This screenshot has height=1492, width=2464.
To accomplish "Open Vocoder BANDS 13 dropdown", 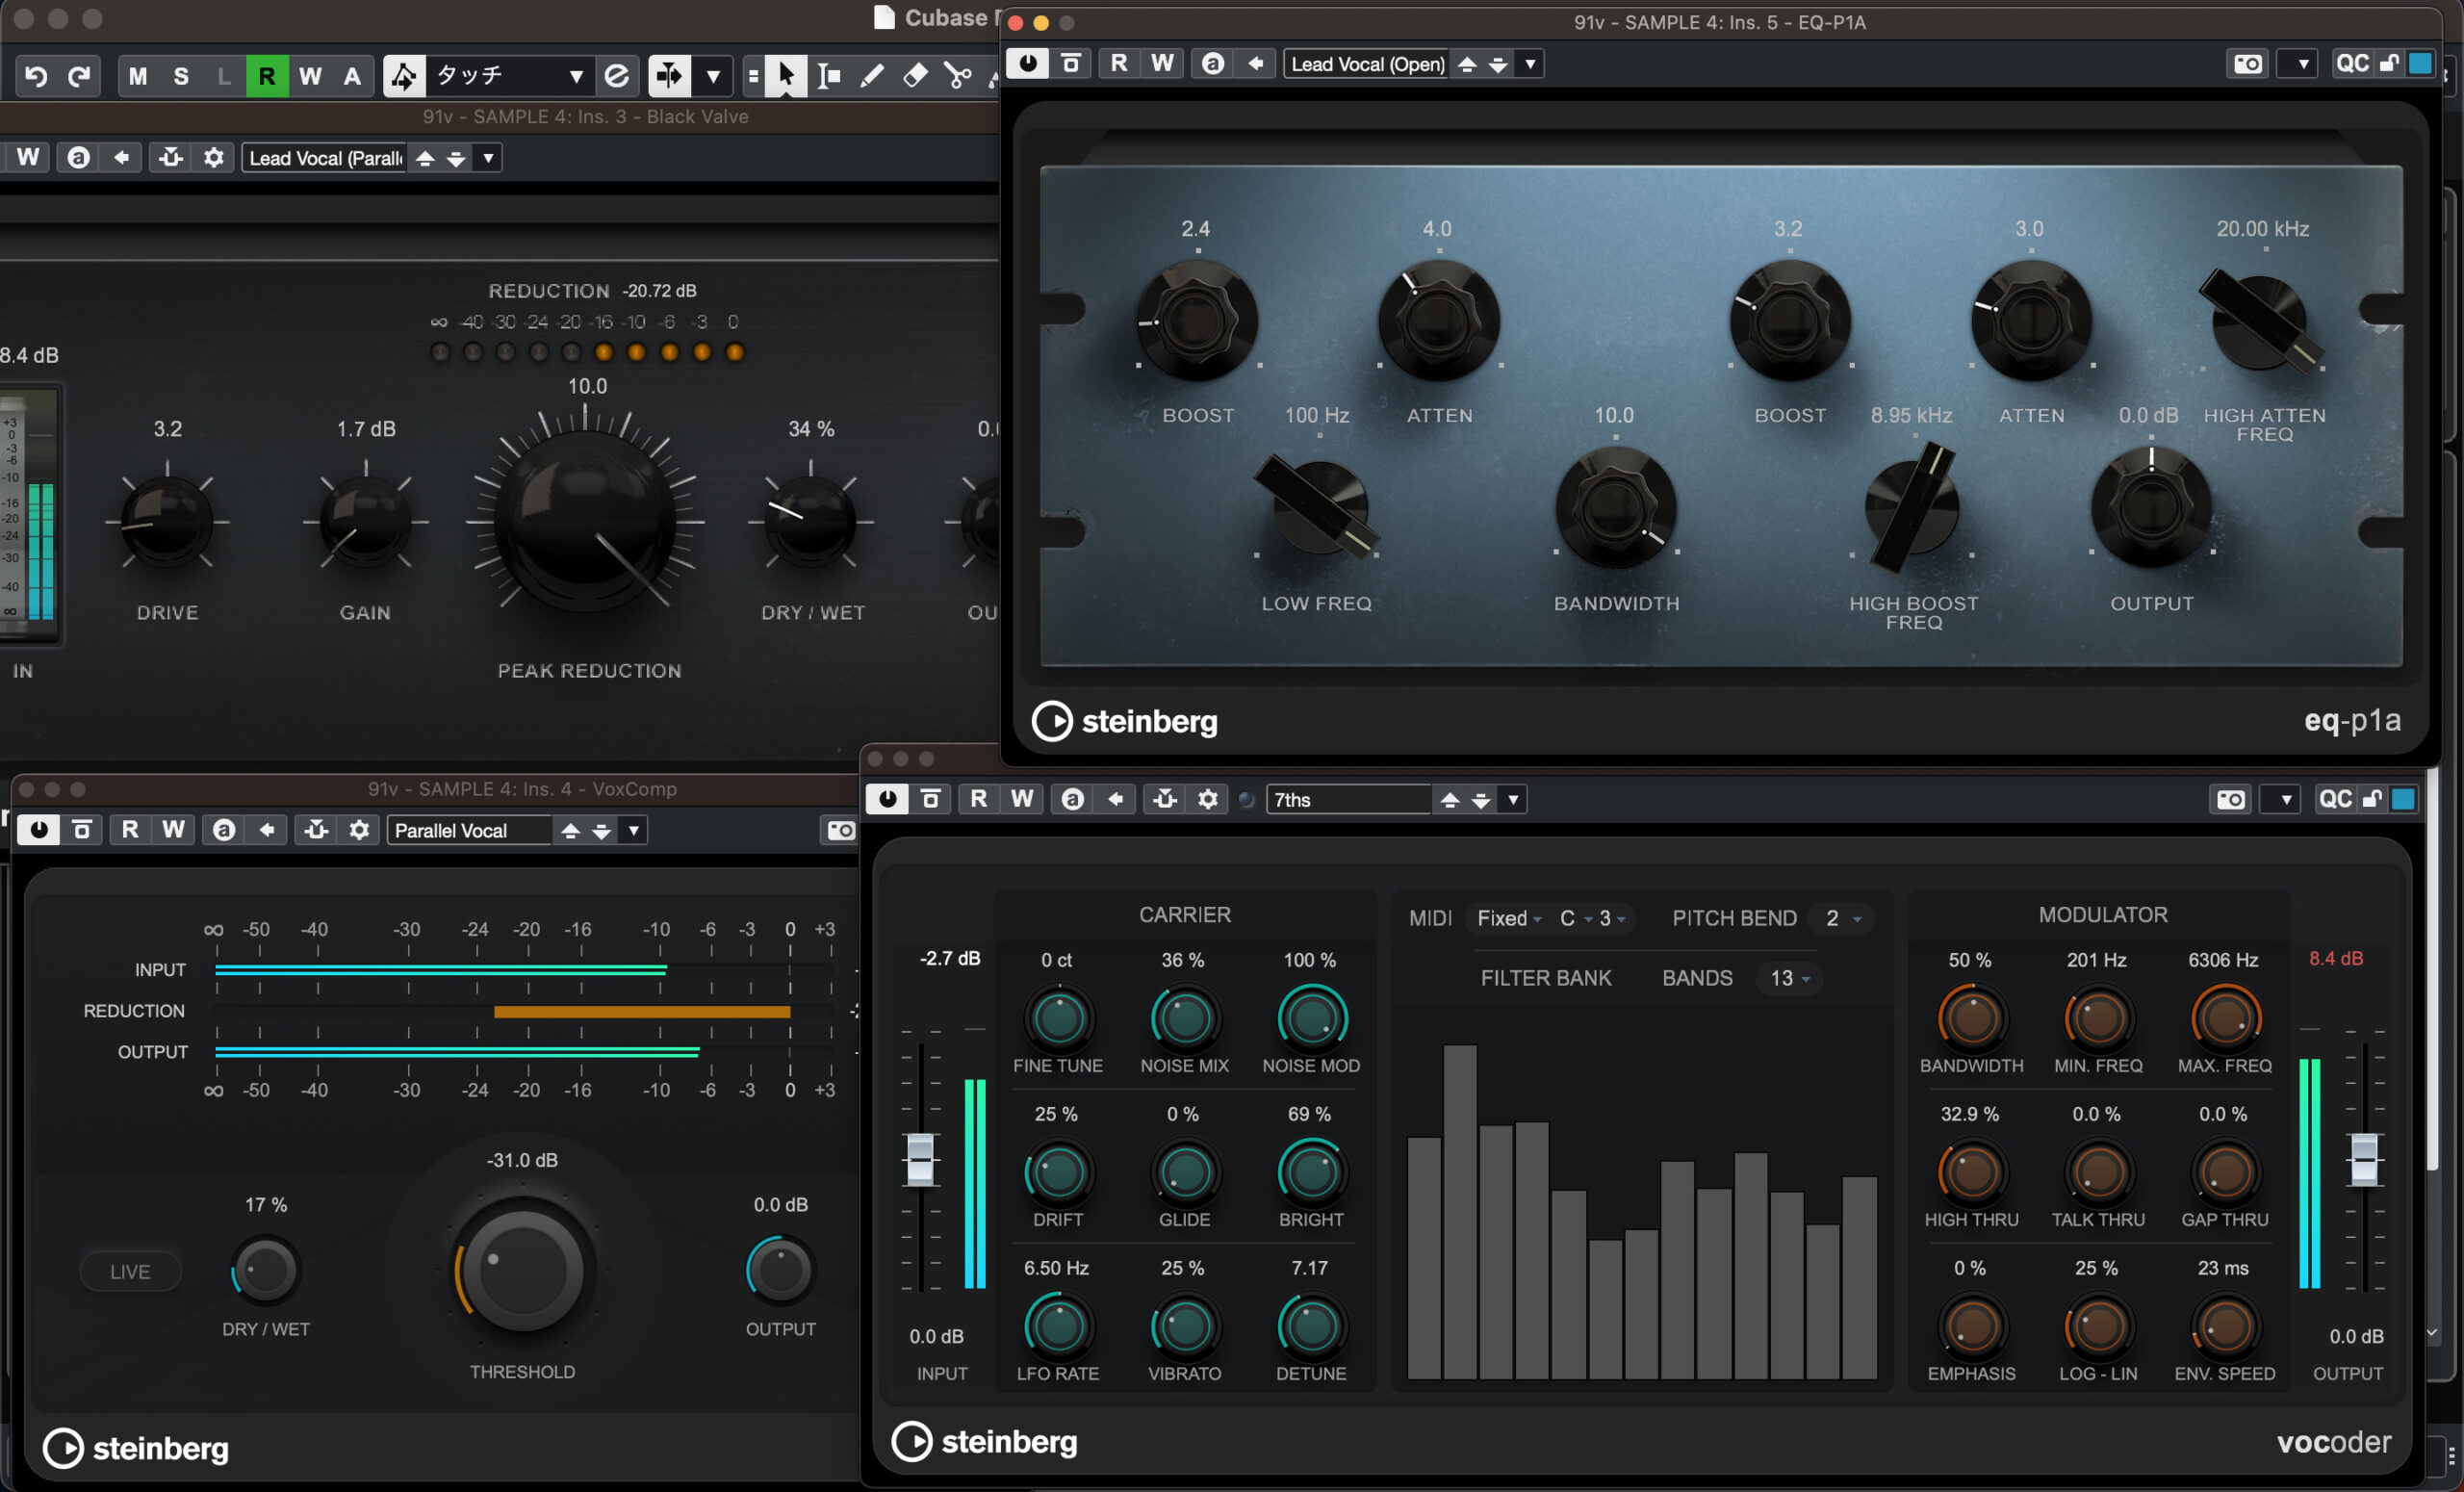I will tap(1790, 978).
